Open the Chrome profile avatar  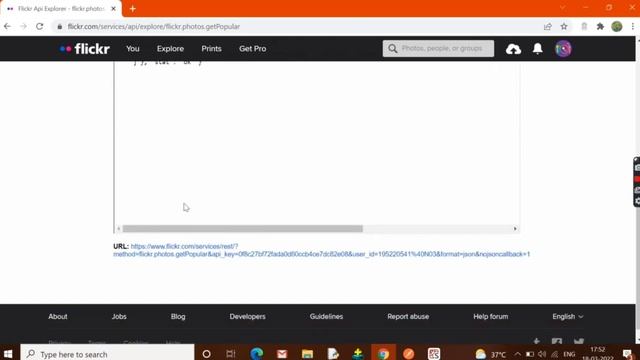point(617,27)
